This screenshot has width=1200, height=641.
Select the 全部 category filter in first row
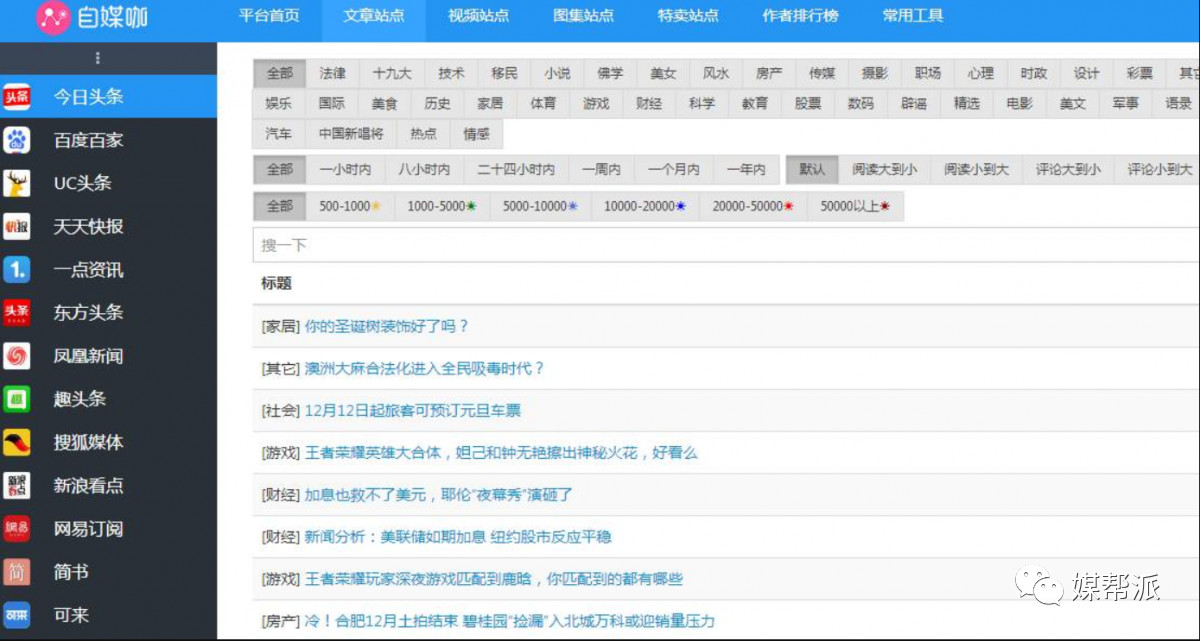tap(280, 74)
